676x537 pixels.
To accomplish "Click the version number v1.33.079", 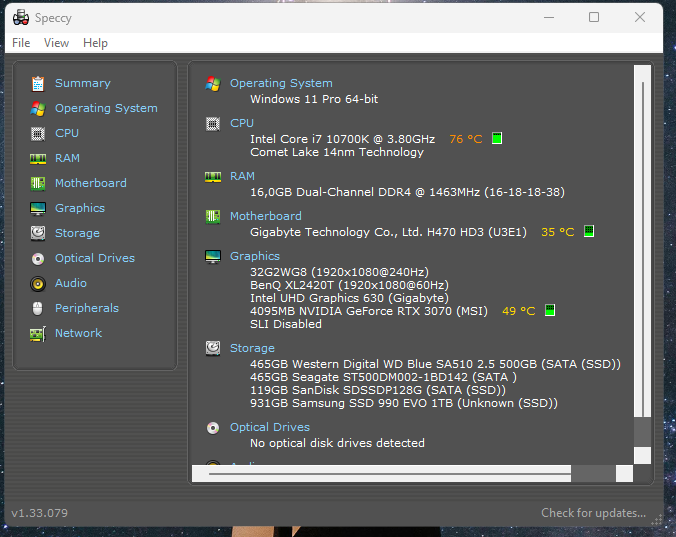I will pos(40,513).
